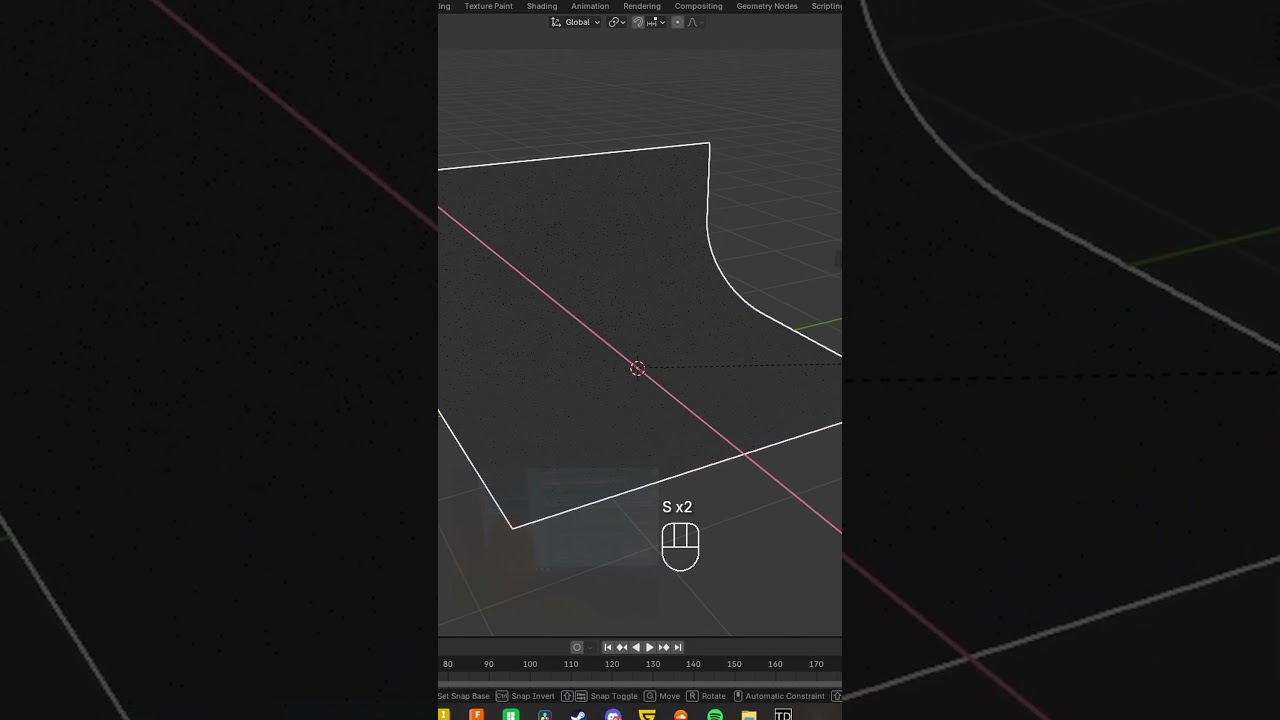Toggle the snap magnet icon
Image resolution: width=1280 pixels, height=720 pixels.
coord(638,22)
